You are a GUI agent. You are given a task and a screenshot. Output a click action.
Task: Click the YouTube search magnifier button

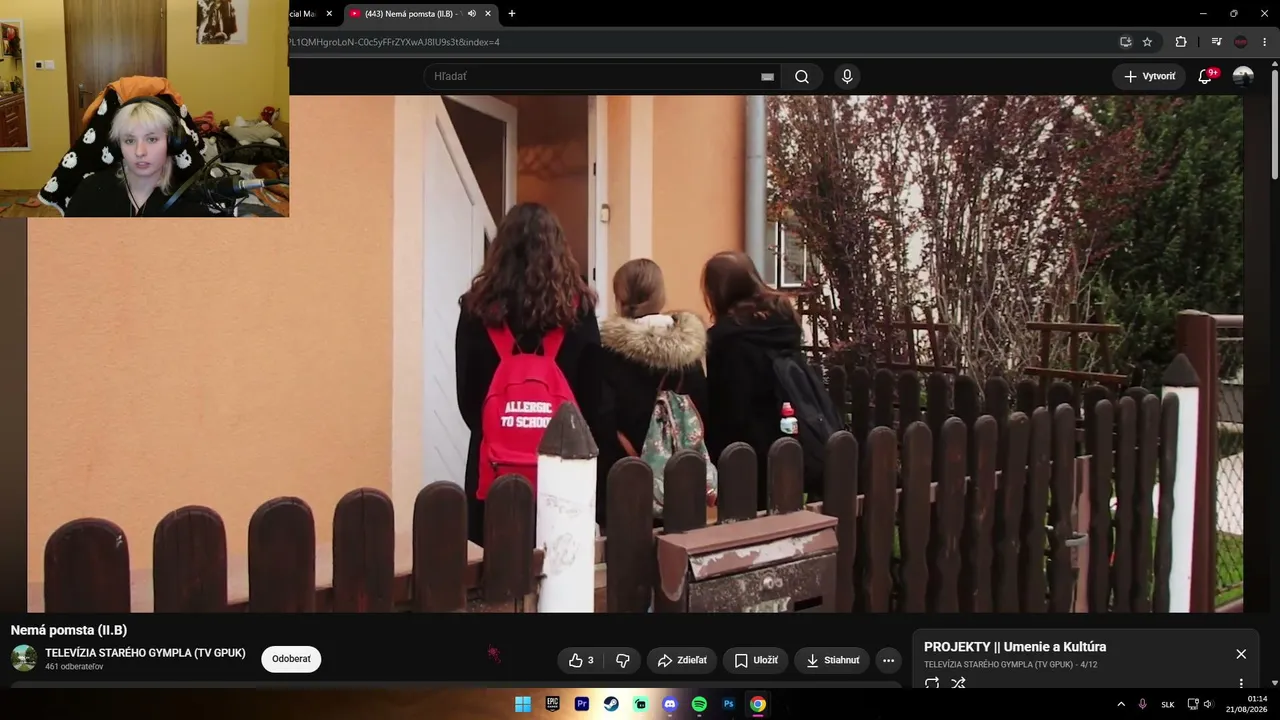[802, 77]
